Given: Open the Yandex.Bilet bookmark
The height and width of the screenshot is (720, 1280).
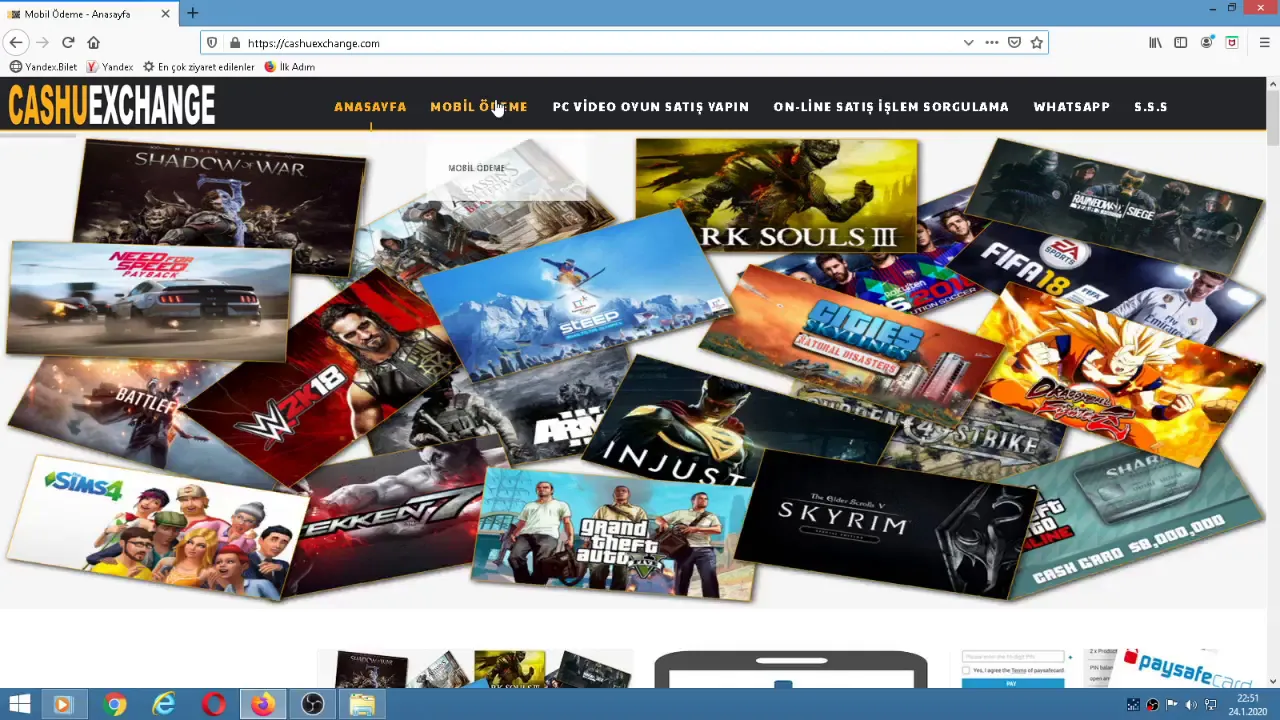Looking at the screenshot, I should pos(43,67).
